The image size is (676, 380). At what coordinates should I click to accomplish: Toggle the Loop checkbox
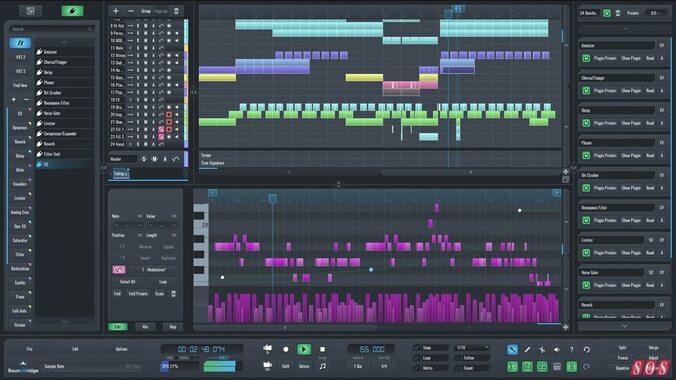coord(416,358)
